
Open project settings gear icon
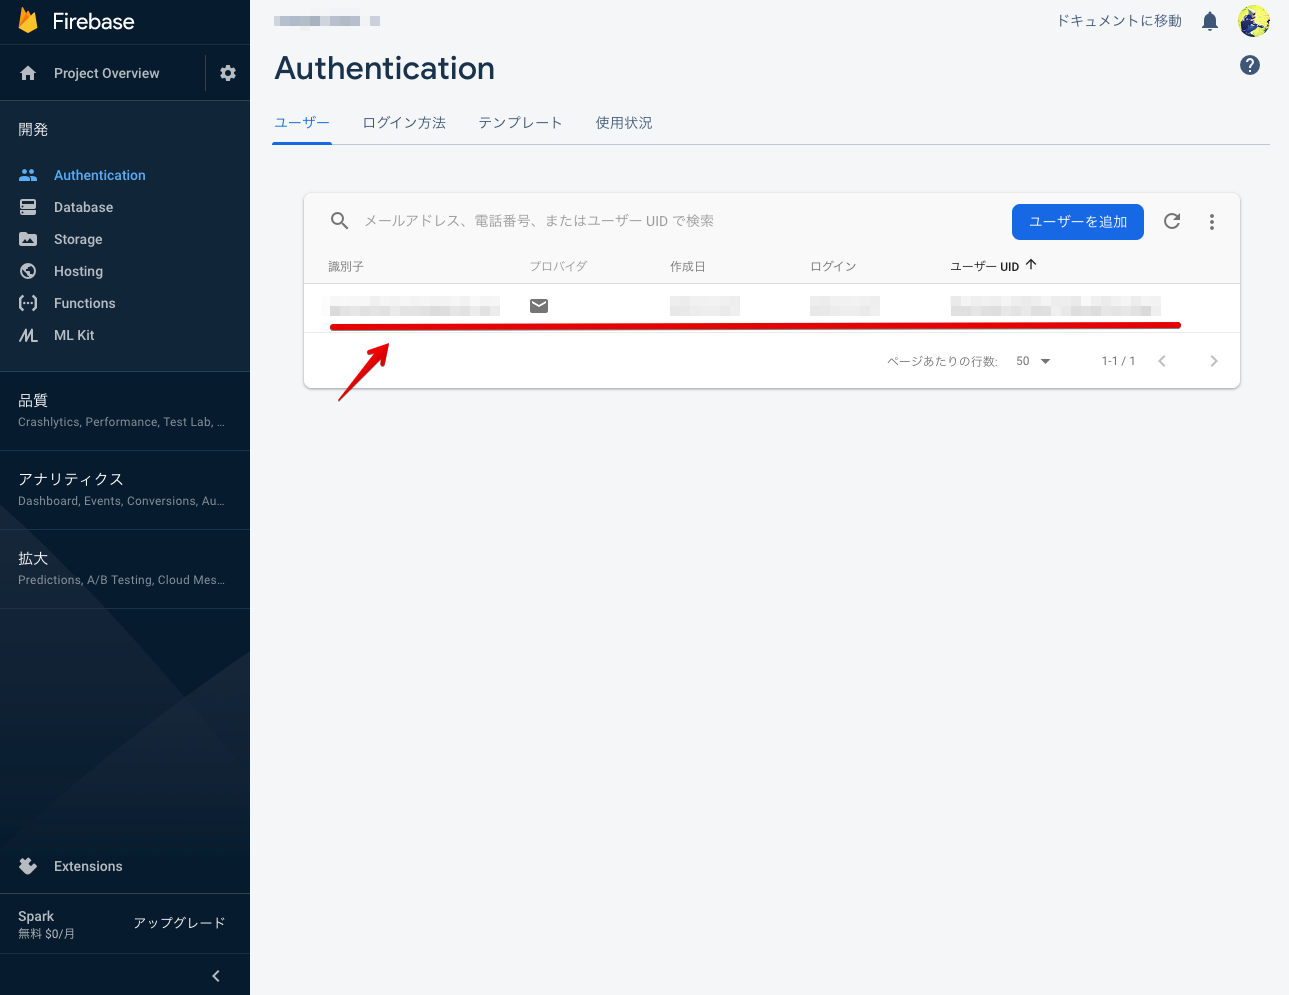[228, 73]
